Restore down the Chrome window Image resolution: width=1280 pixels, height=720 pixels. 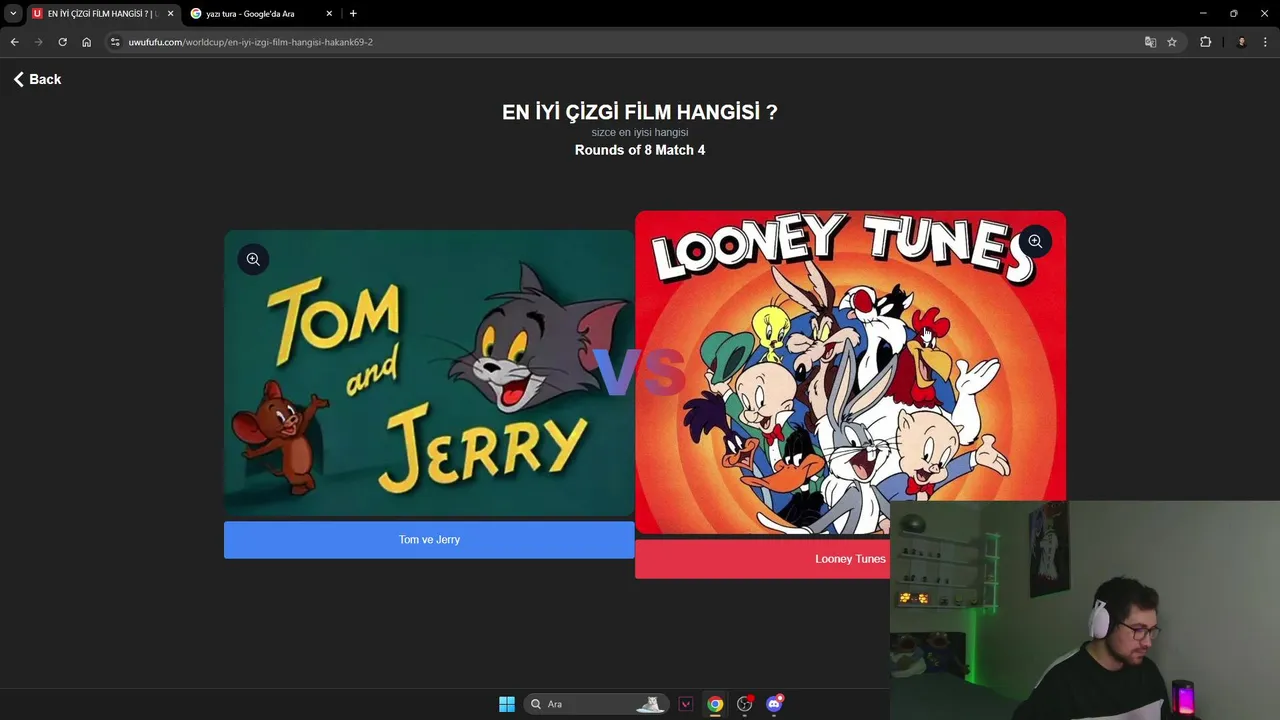pyautogui.click(x=1233, y=14)
